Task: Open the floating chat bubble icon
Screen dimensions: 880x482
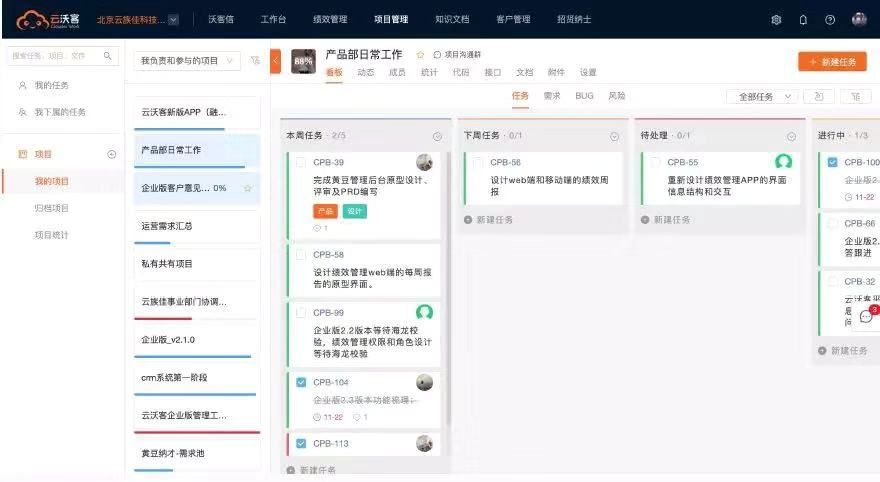Action: click(x=866, y=317)
